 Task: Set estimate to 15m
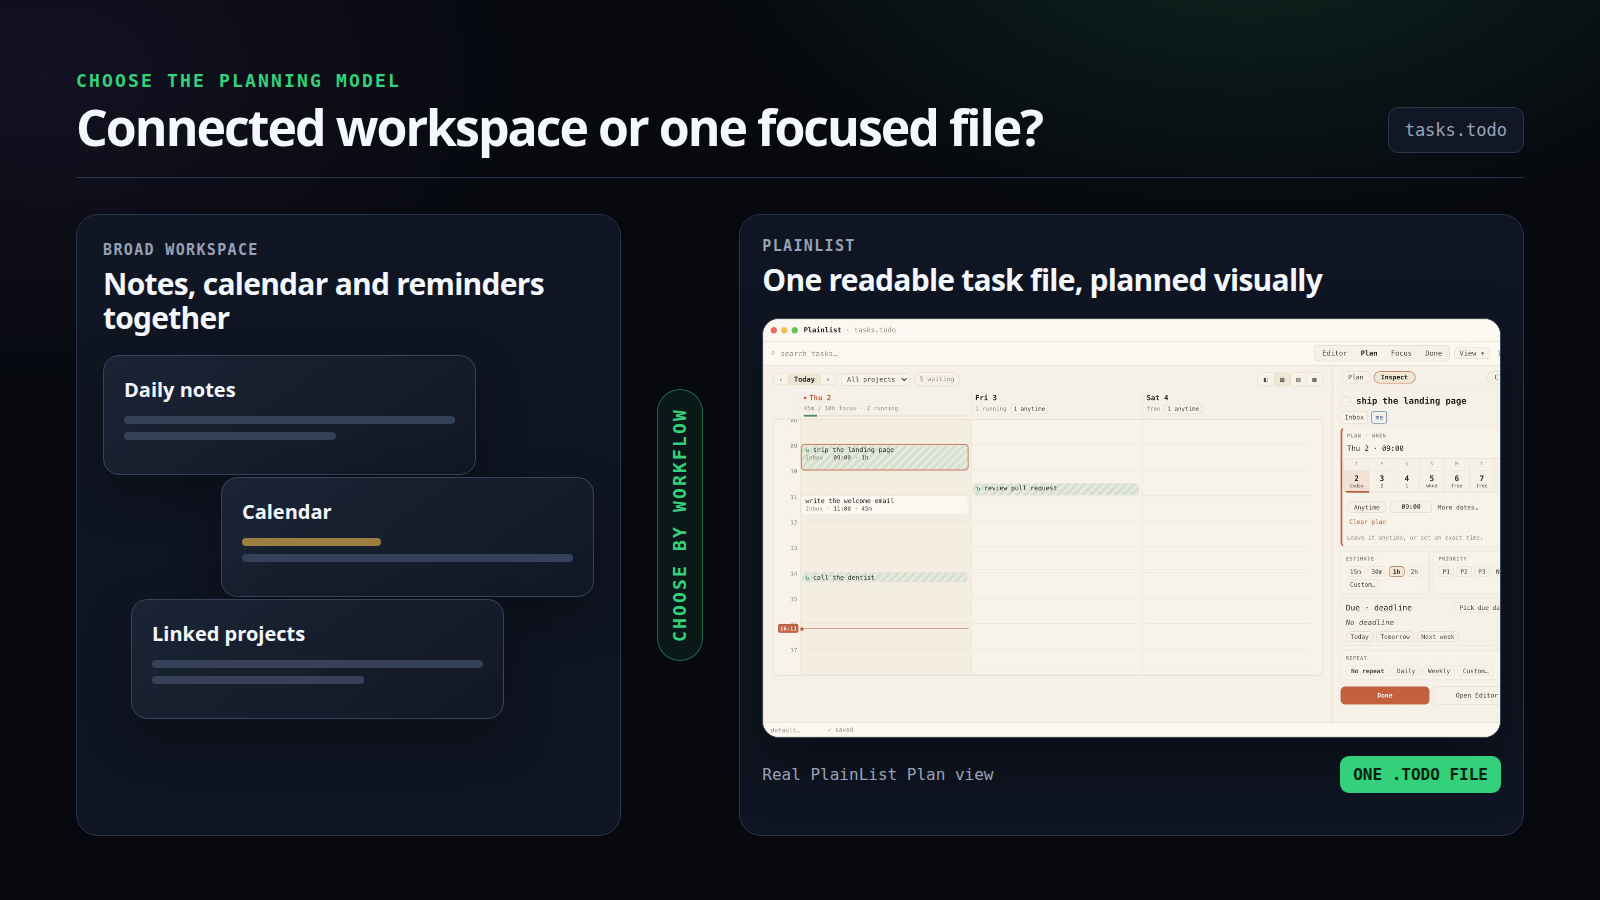click(1356, 572)
